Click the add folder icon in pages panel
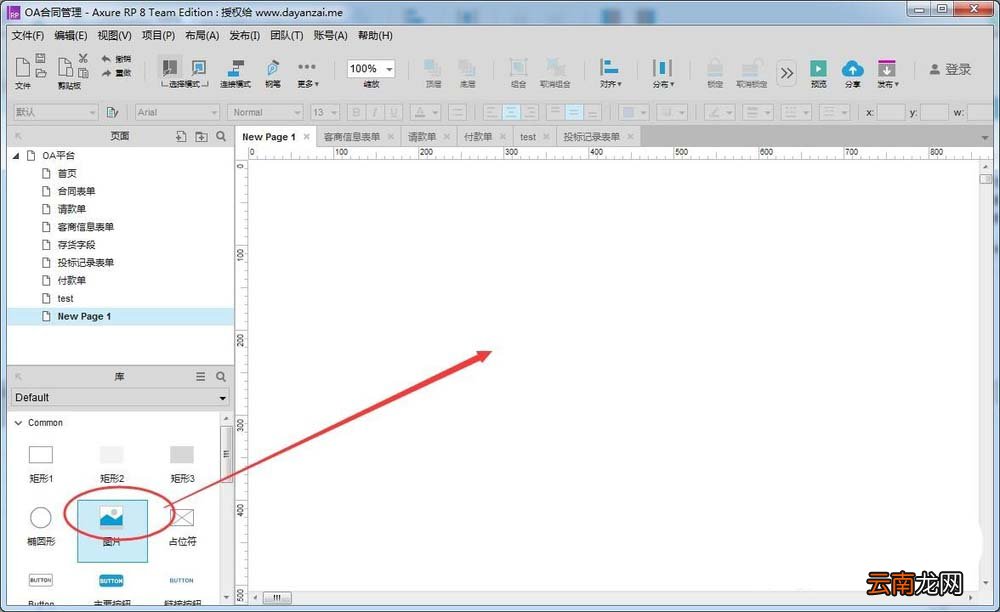The width and height of the screenshot is (1000, 612). point(201,136)
